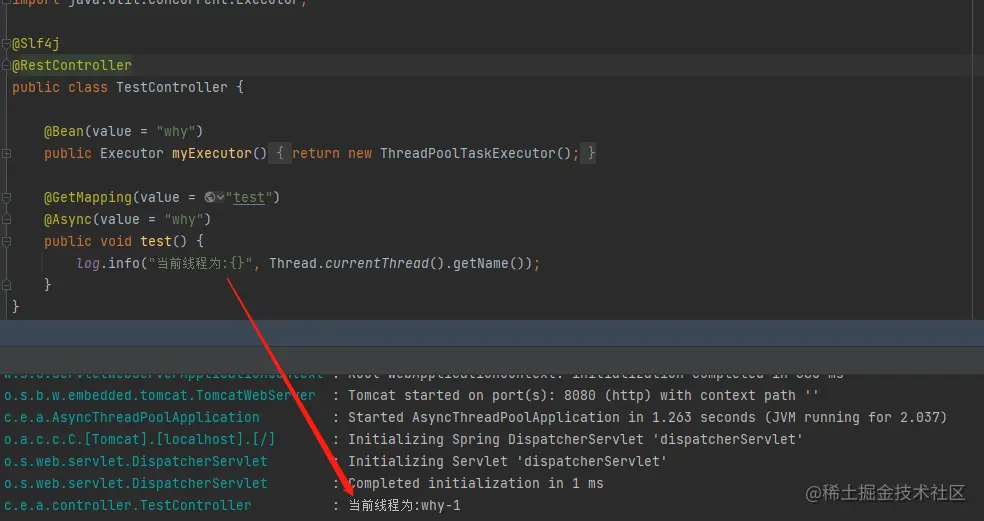
Task: Click the Executor return type
Action: pos(132,153)
